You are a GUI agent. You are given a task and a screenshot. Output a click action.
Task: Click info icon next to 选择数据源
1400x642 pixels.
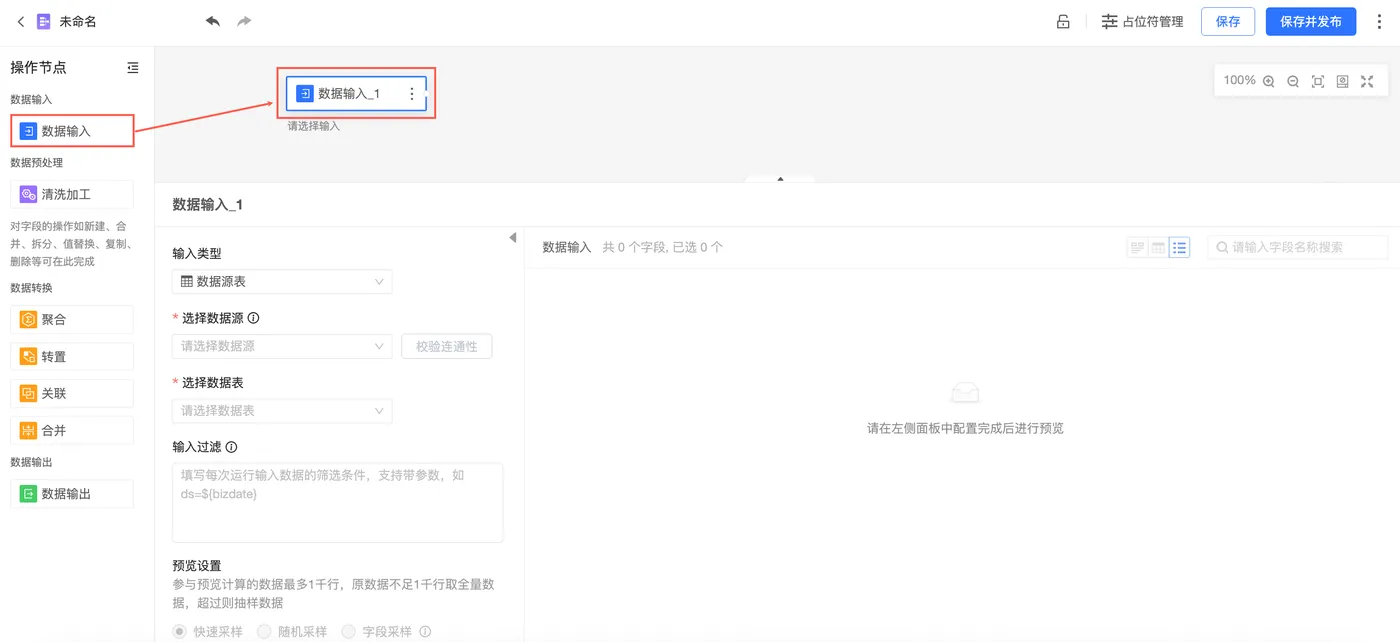253,318
